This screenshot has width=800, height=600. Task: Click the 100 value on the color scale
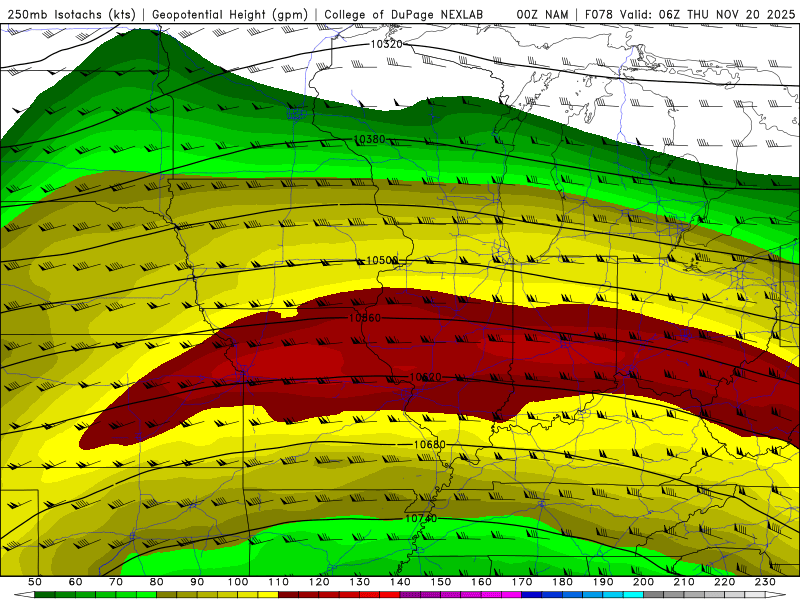tap(238, 582)
